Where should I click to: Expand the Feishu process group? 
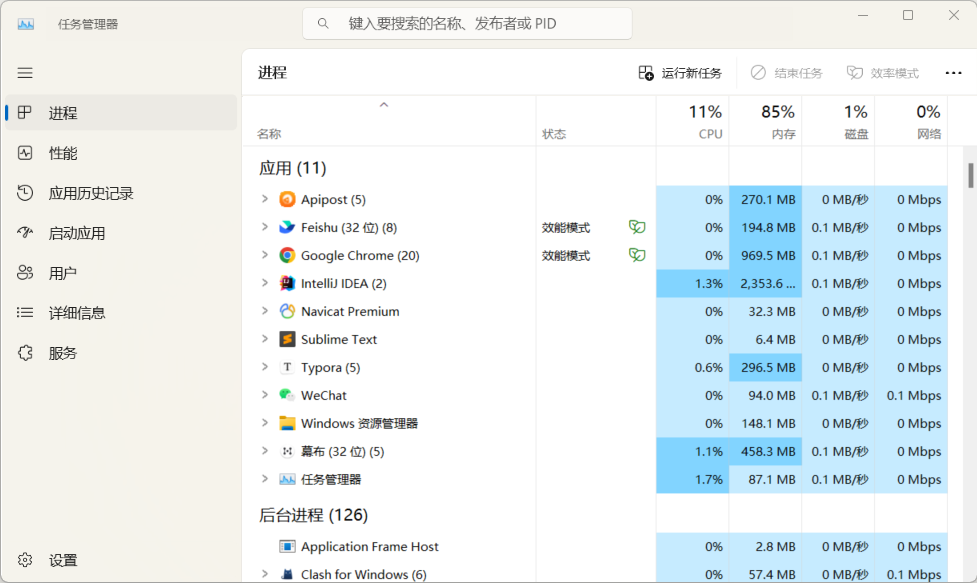click(265, 227)
